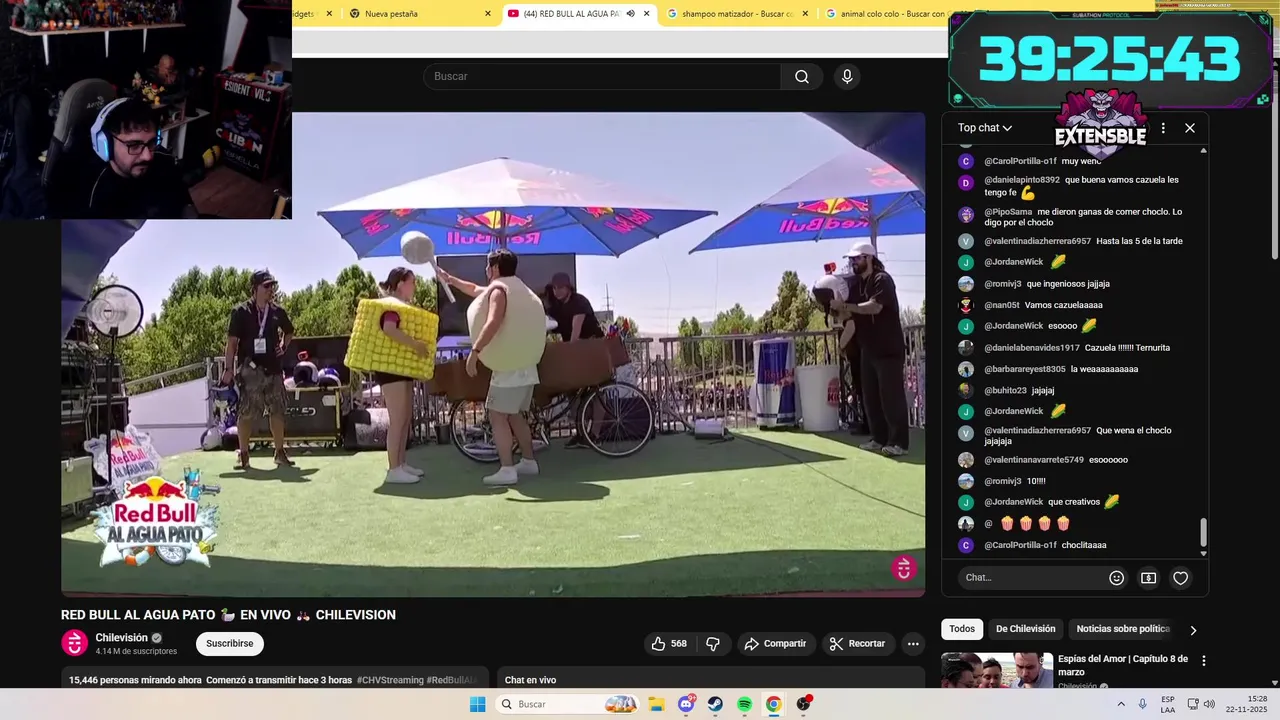
Task: Open Chilevisión channel avatar
Action: 75,643
